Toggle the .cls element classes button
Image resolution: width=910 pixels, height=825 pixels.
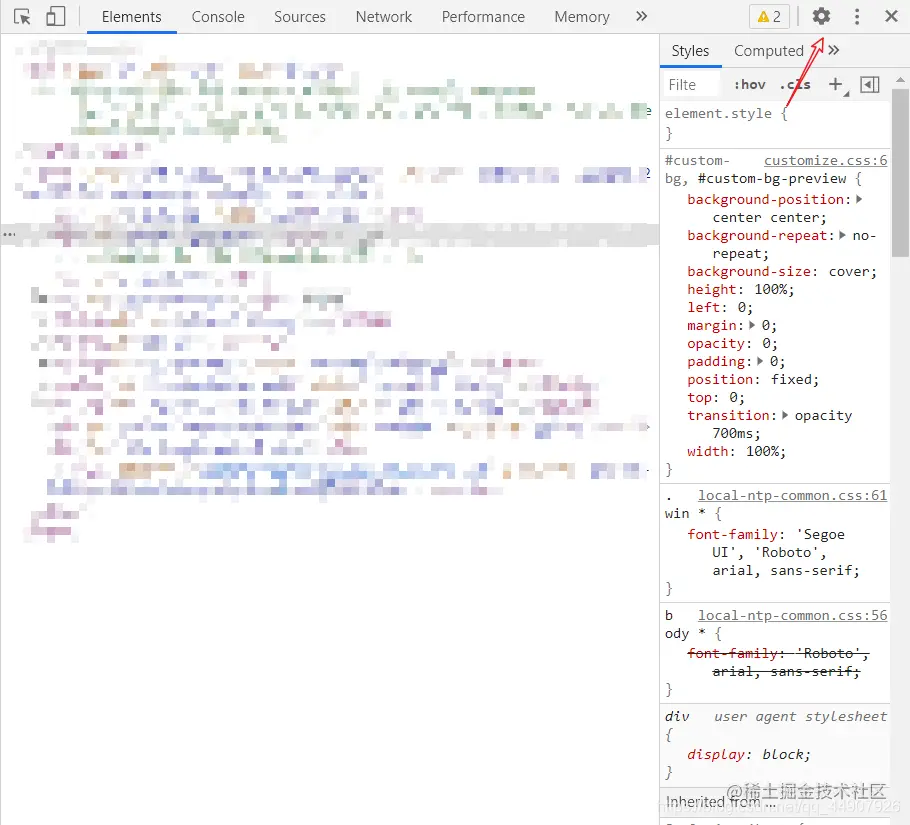point(795,85)
